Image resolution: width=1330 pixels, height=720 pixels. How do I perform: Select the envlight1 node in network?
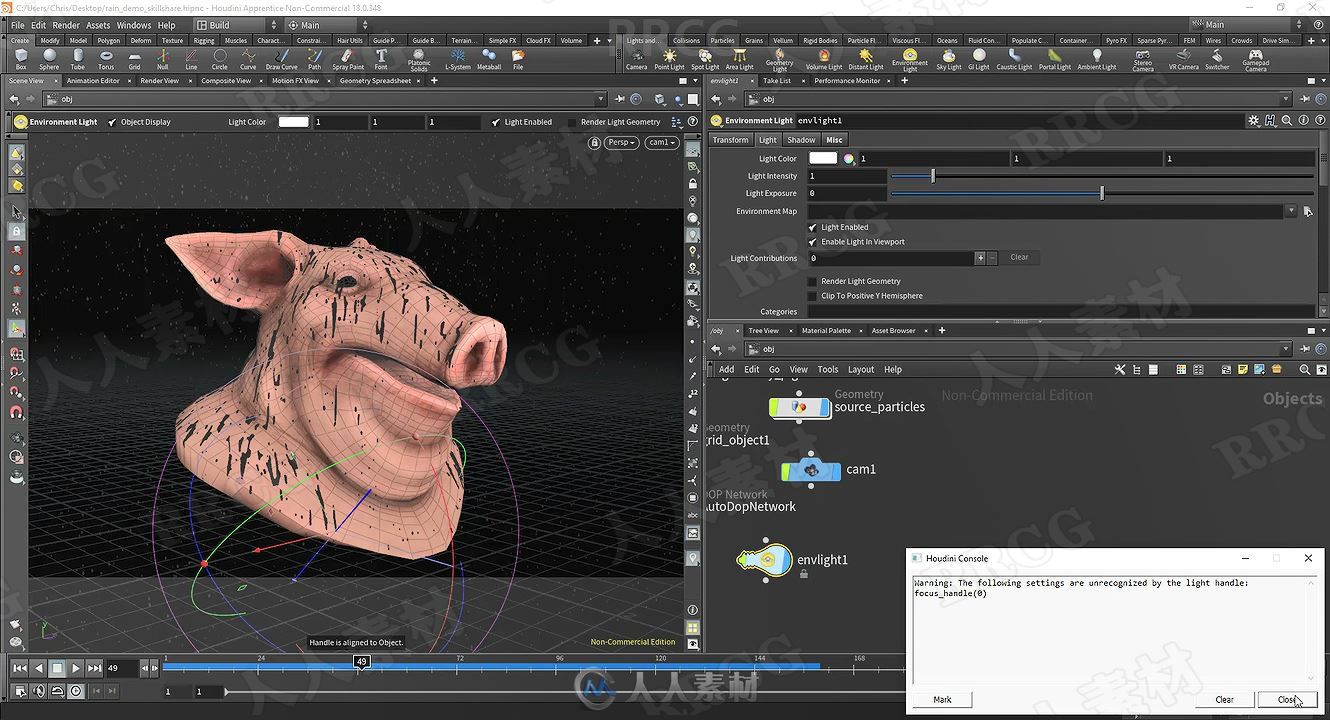click(x=766, y=560)
